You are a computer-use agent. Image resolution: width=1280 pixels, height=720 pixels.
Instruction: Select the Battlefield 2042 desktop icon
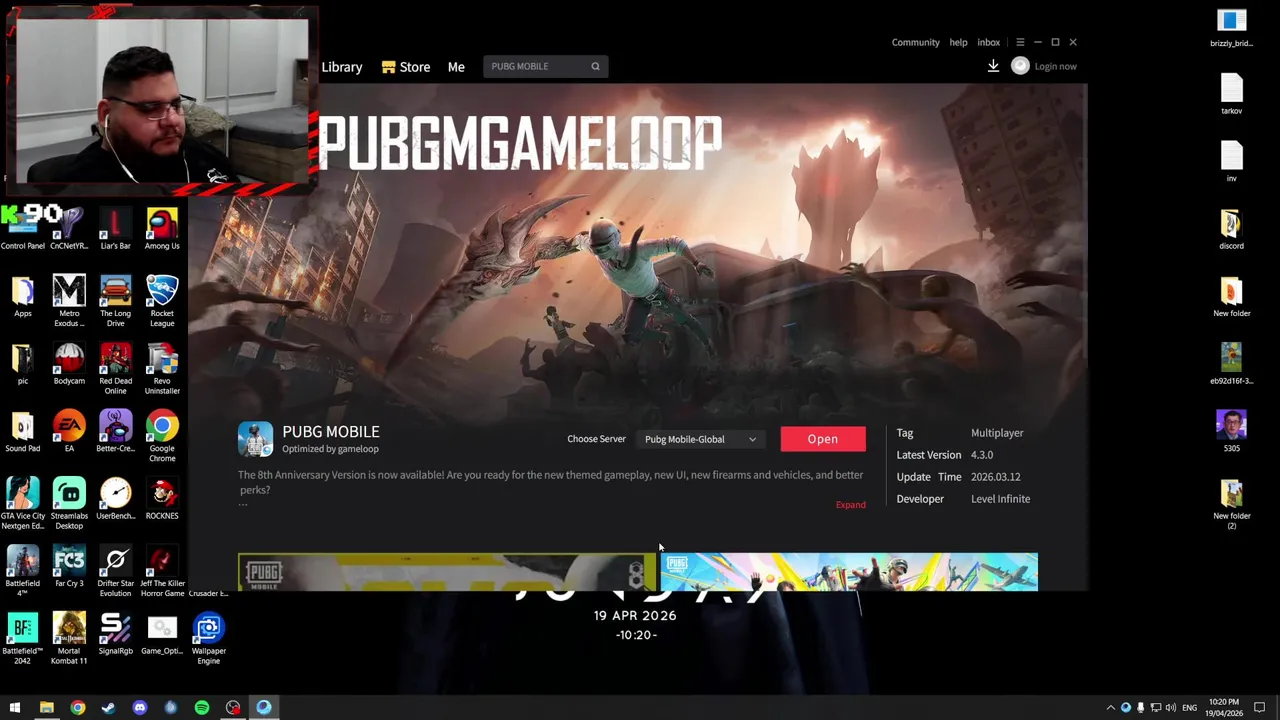(x=22, y=638)
